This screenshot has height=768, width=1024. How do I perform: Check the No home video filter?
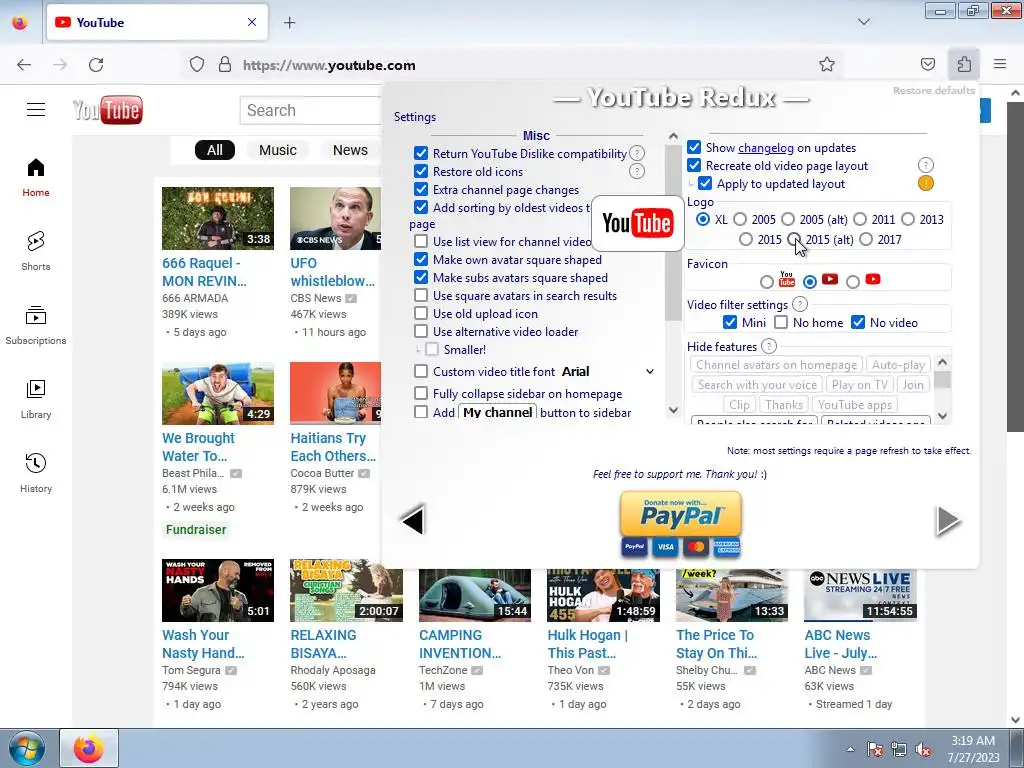point(781,322)
